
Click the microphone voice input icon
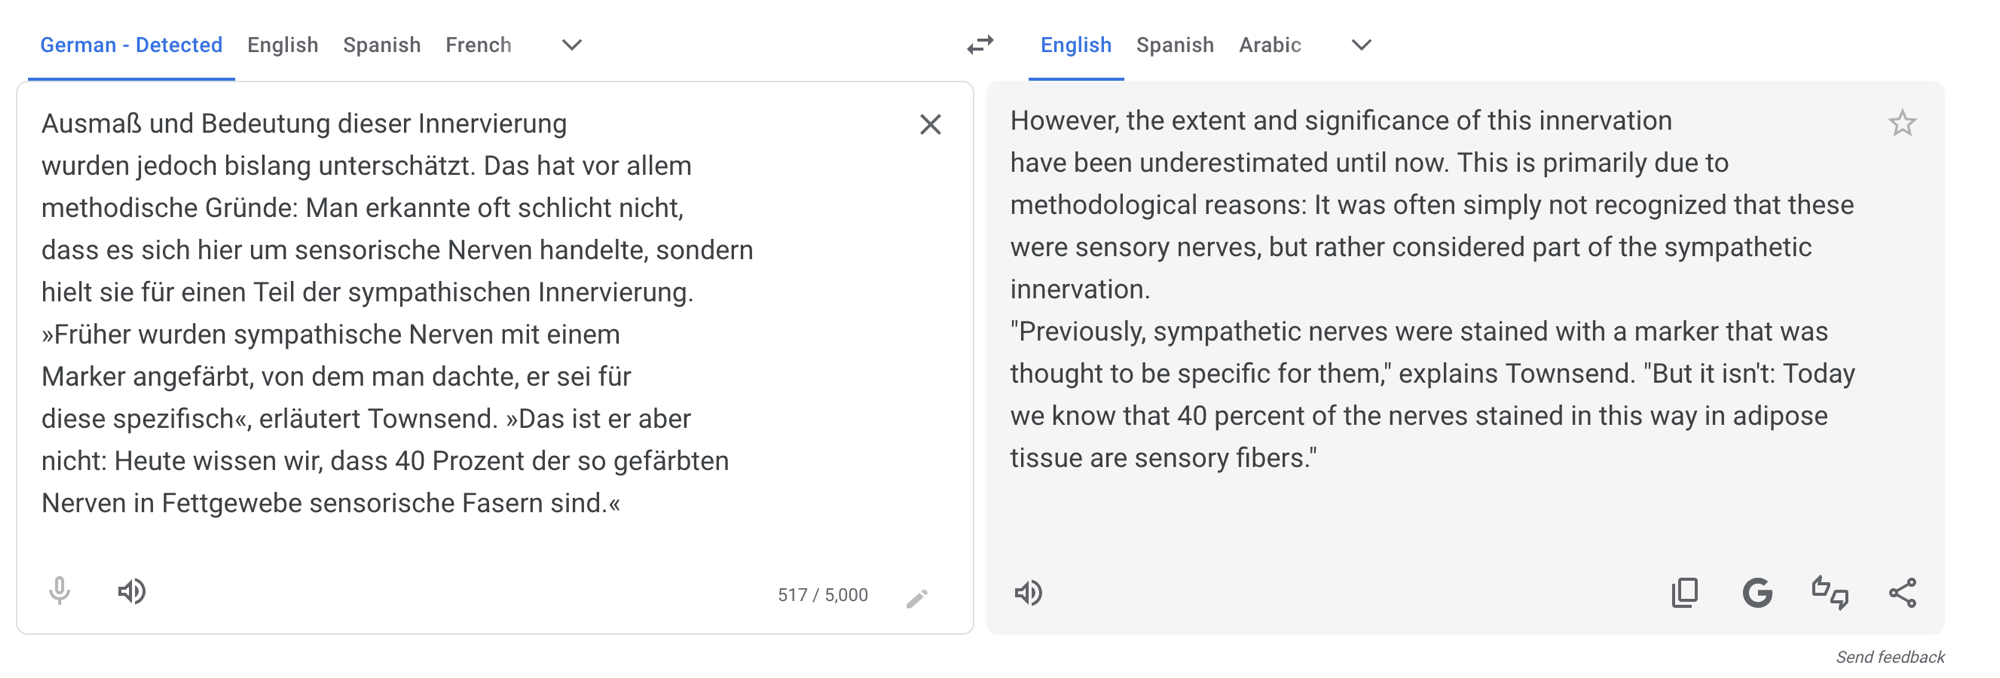(60, 591)
